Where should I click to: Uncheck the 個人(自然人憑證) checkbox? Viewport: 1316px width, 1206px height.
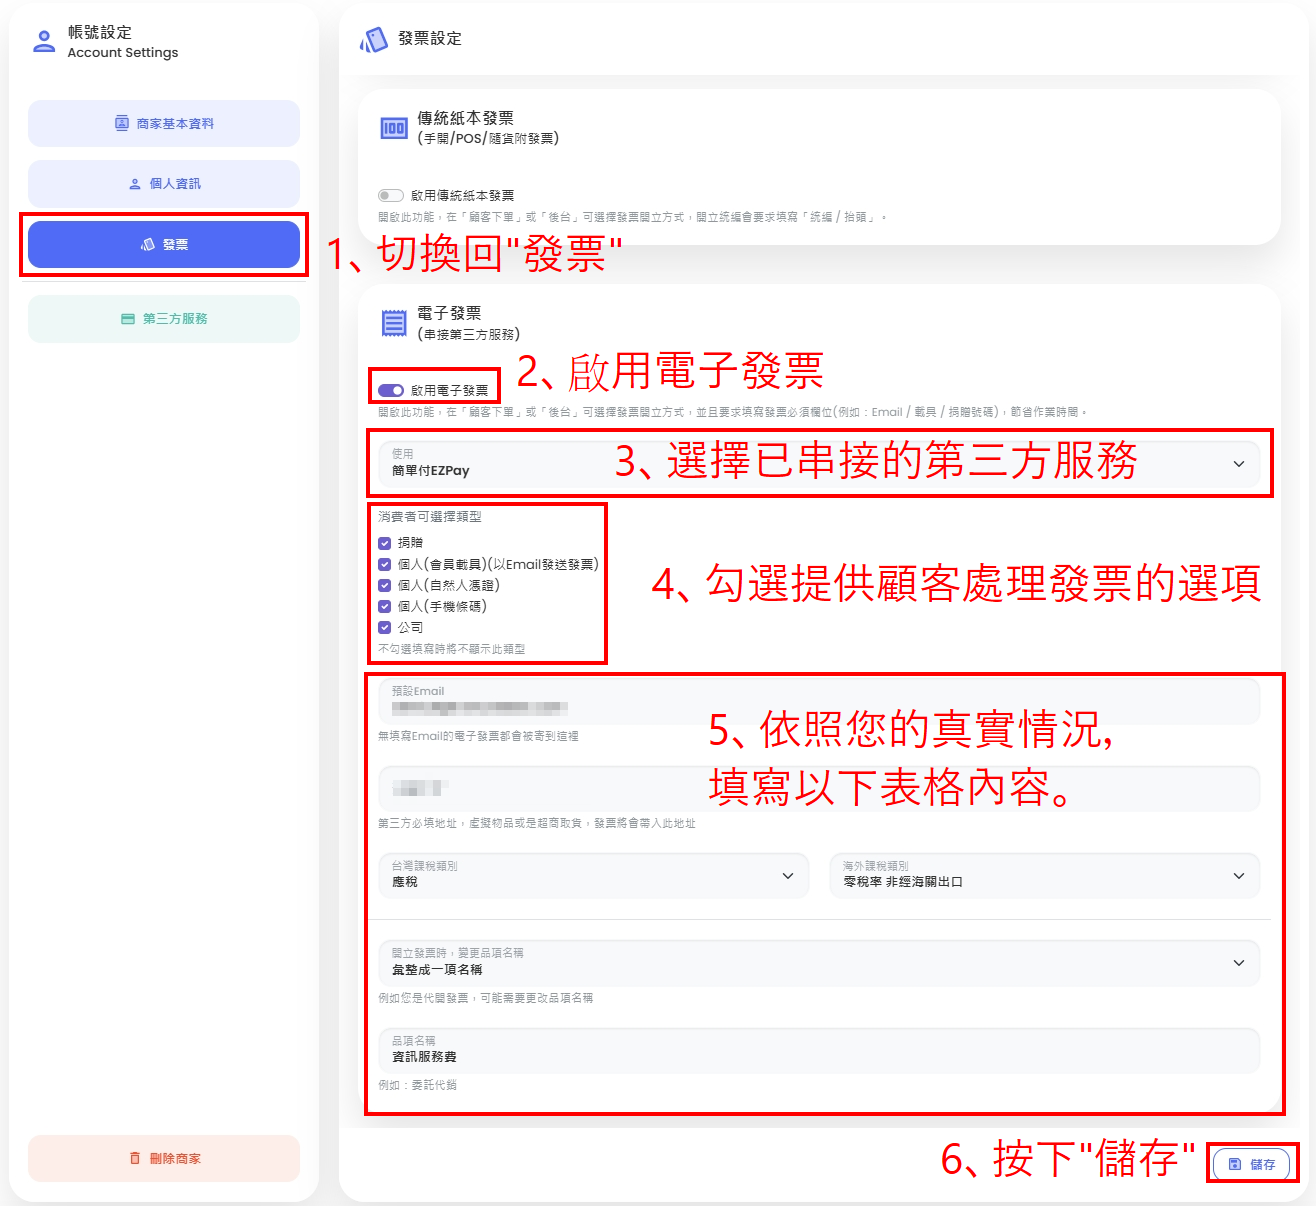tap(385, 585)
